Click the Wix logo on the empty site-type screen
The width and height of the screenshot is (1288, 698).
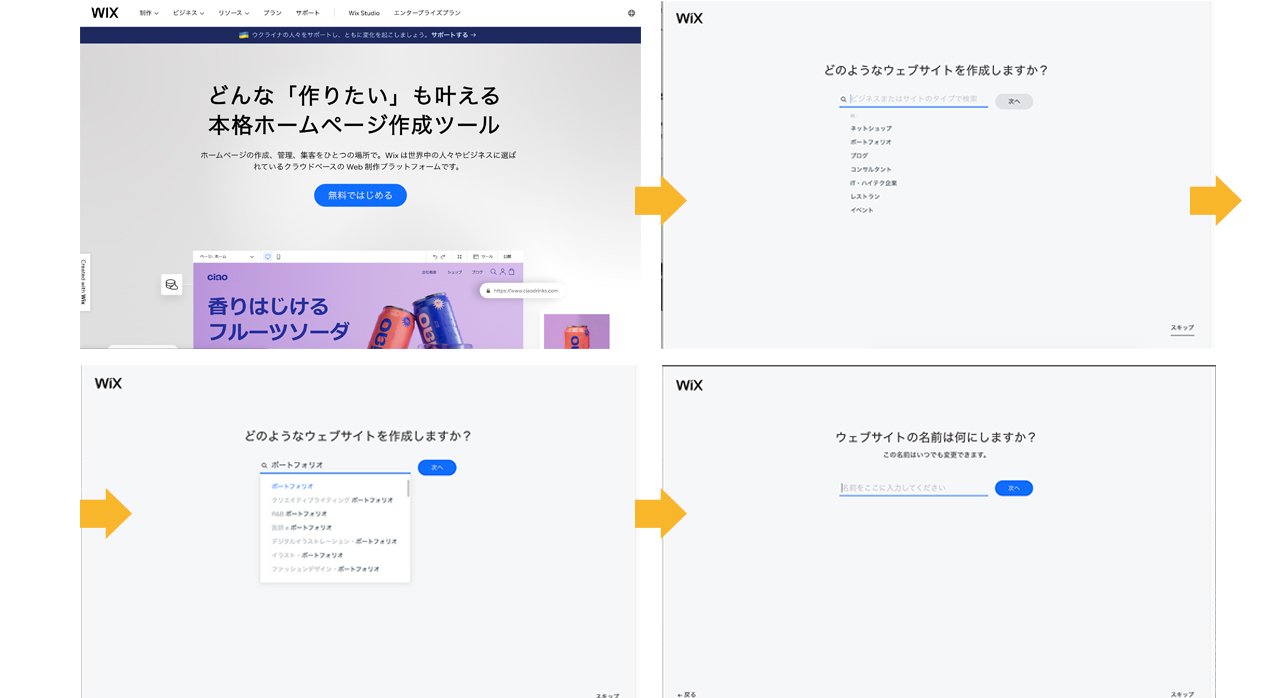pos(689,18)
